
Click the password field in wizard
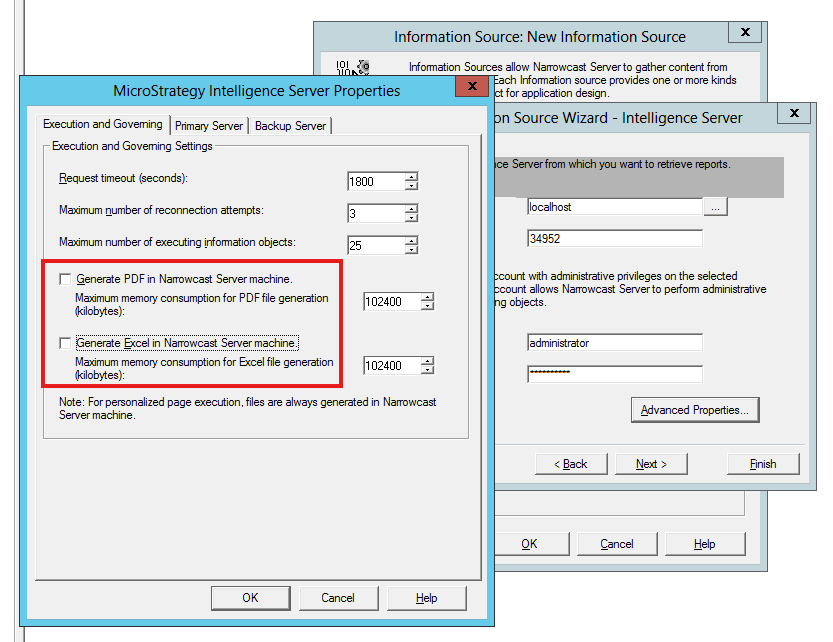(615, 374)
